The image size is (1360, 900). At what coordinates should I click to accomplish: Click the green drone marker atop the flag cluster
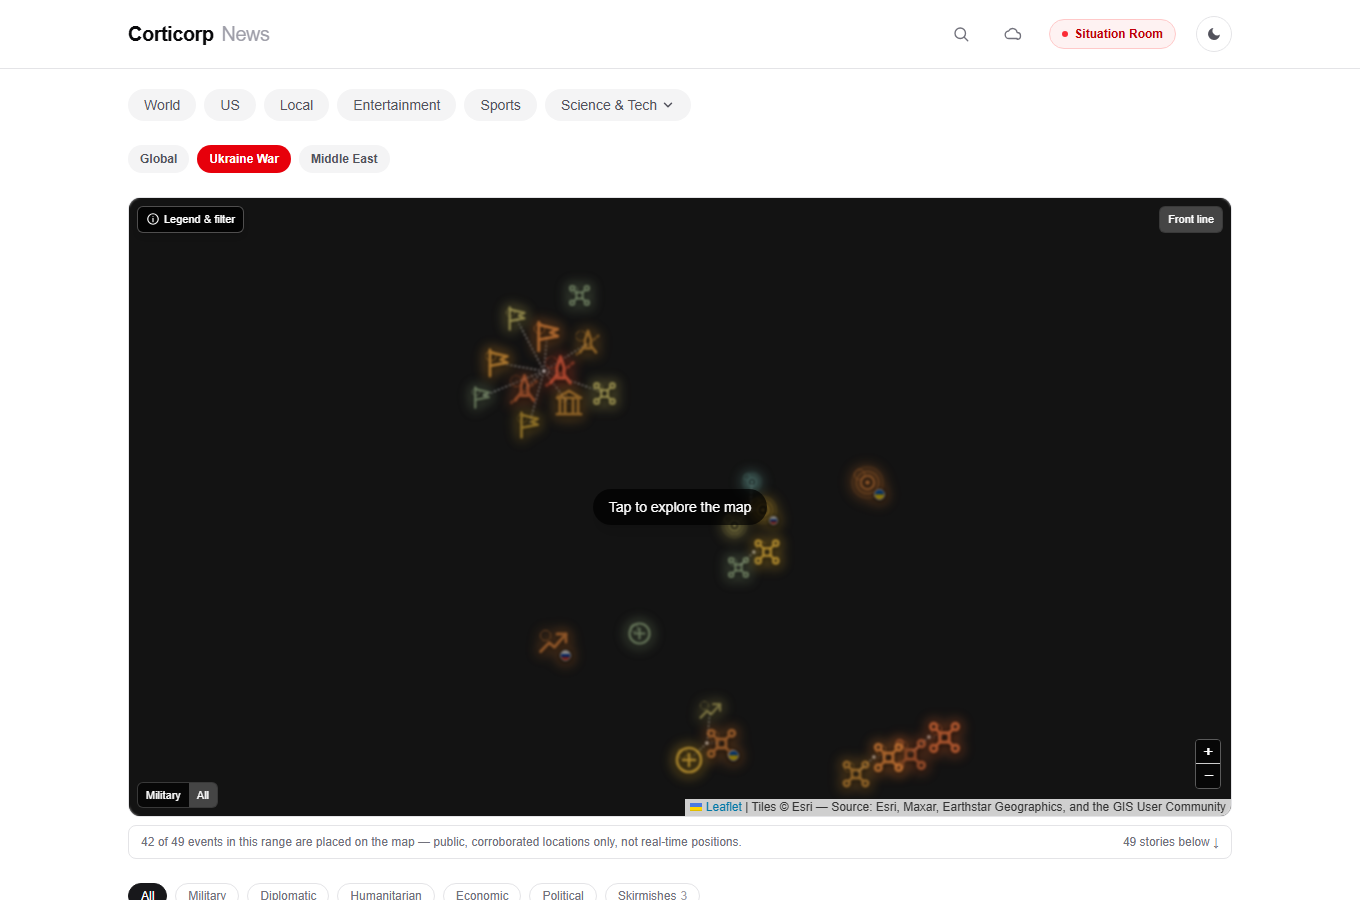tap(579, 295)
